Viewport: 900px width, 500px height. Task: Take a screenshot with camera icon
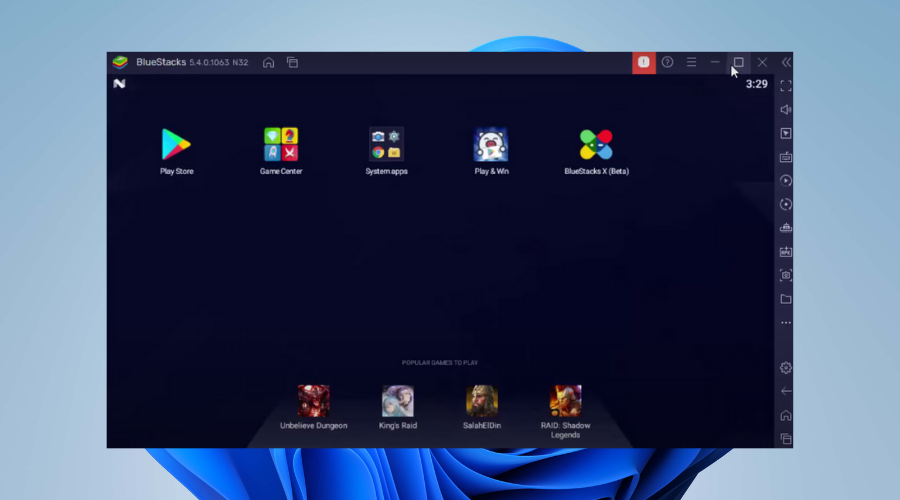coord(786,276)
